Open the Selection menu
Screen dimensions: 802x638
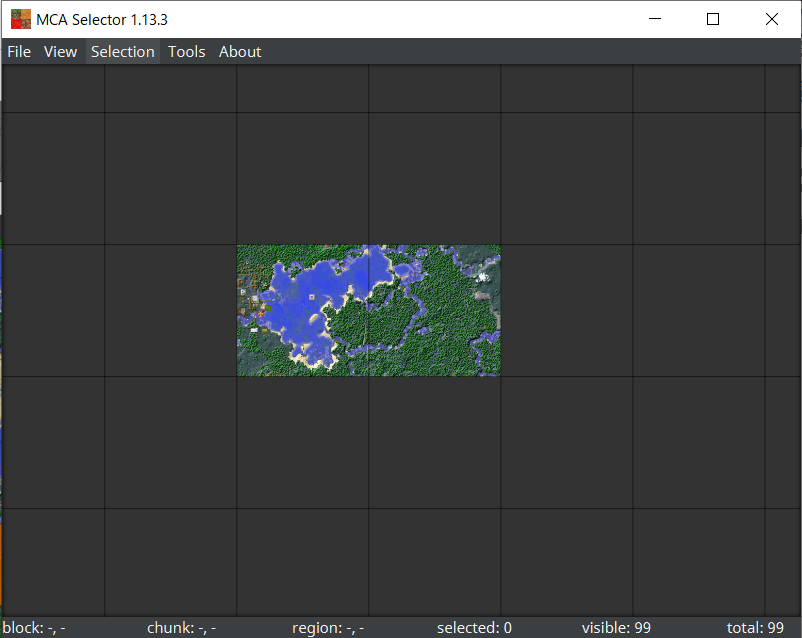[123, 52]
